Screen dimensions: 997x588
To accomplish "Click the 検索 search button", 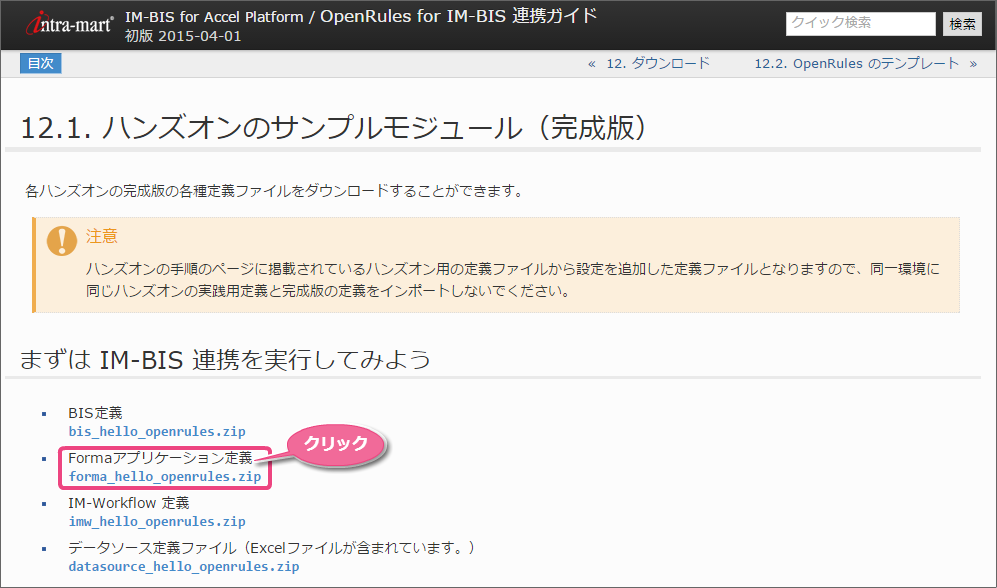I will tap(962, 24).
